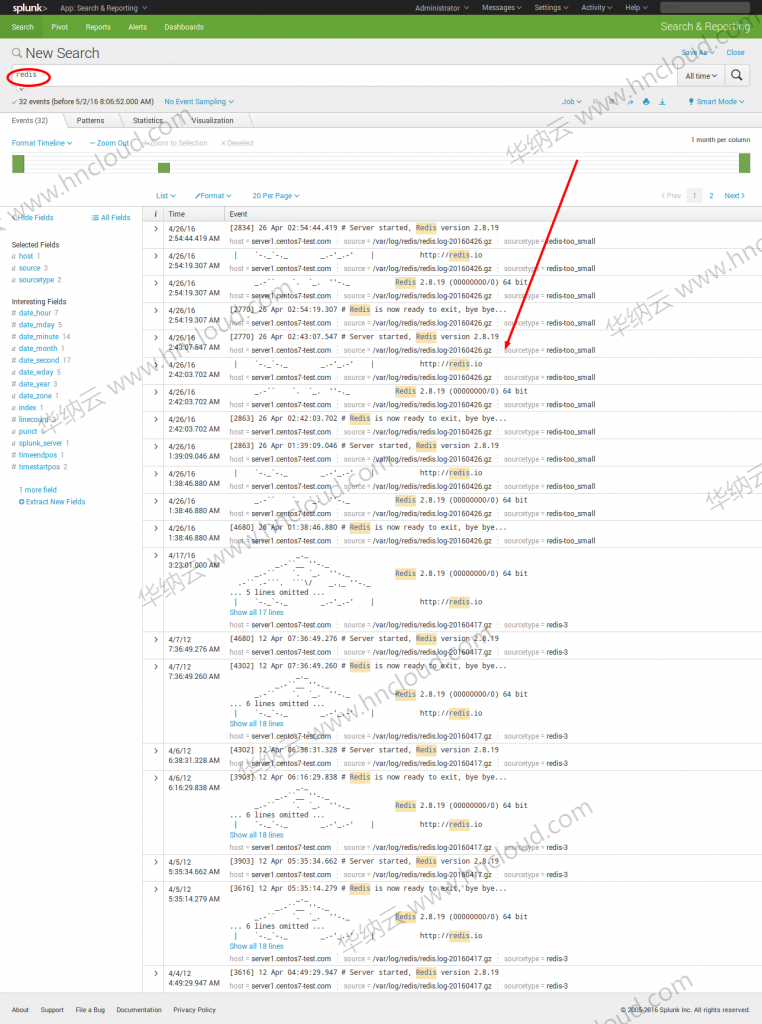Screen dimensions: 762x1024
Task: Open No Event Sampling dropdown
Action: tap(198, 102)
